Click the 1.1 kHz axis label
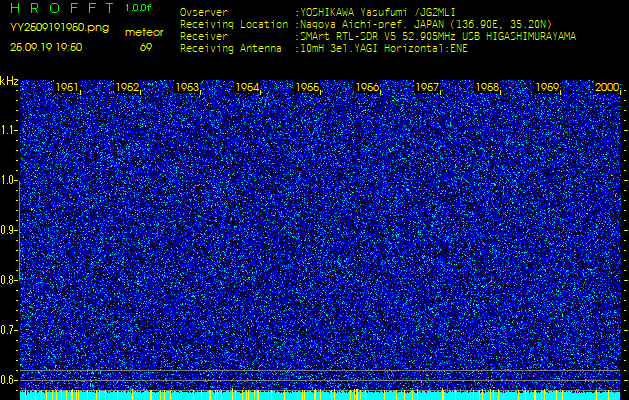The width and height of the screenshot is (629, 400). pyautogui.click(x=8, y=130)
